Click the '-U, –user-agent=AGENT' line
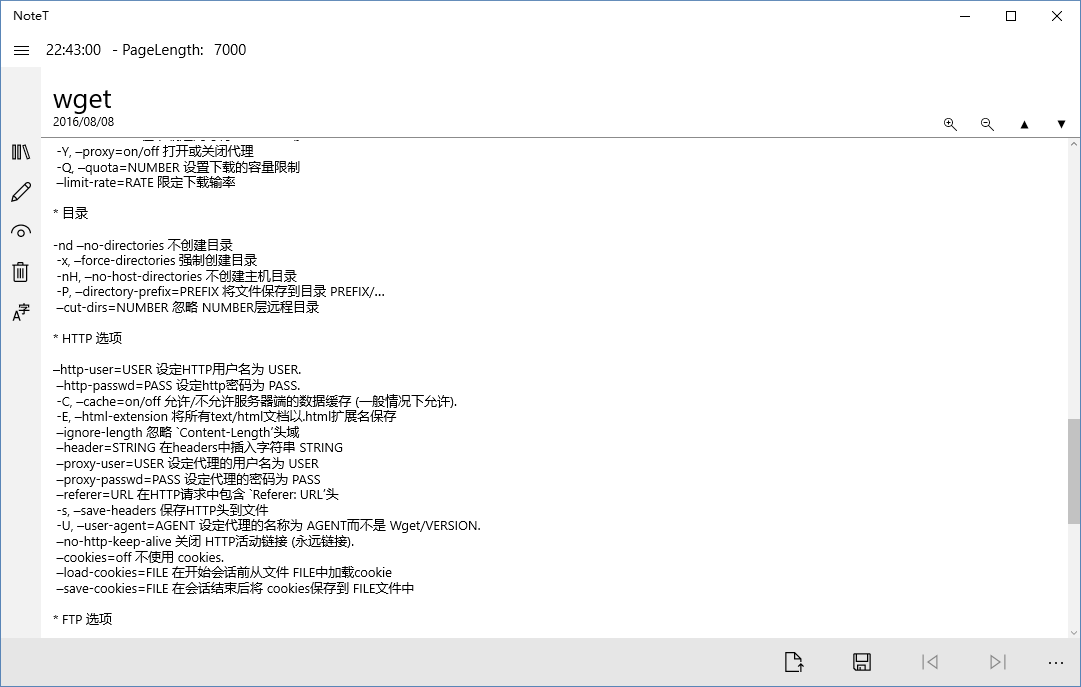1081x687 pixels. [x=269, y=526]
